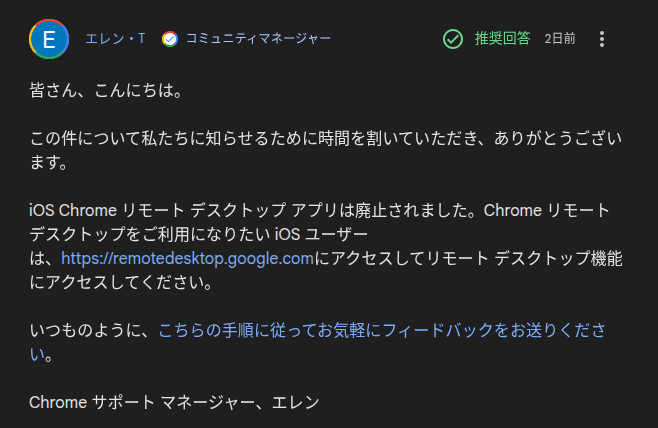The image size is (658, 428).
Task: Click the greeting text 皆さん、こんにちは
Action: click(x=106, y=90)
